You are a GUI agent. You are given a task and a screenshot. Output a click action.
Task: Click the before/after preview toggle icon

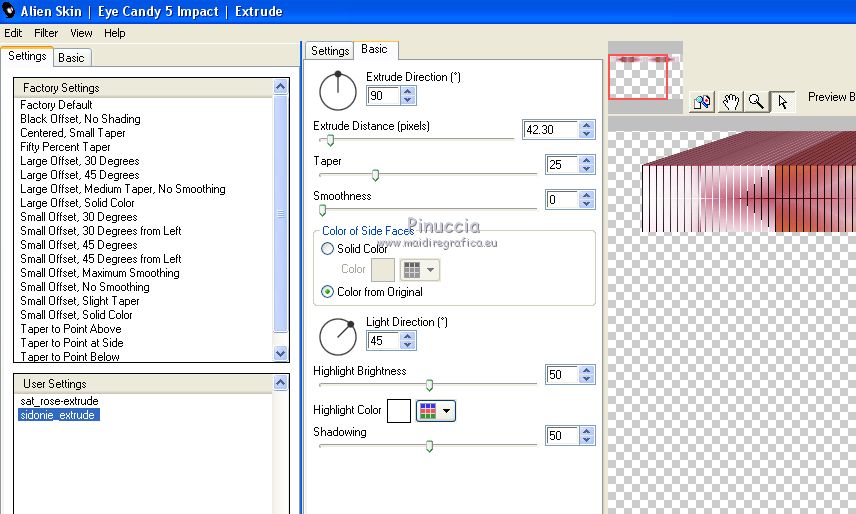(702, 101)
